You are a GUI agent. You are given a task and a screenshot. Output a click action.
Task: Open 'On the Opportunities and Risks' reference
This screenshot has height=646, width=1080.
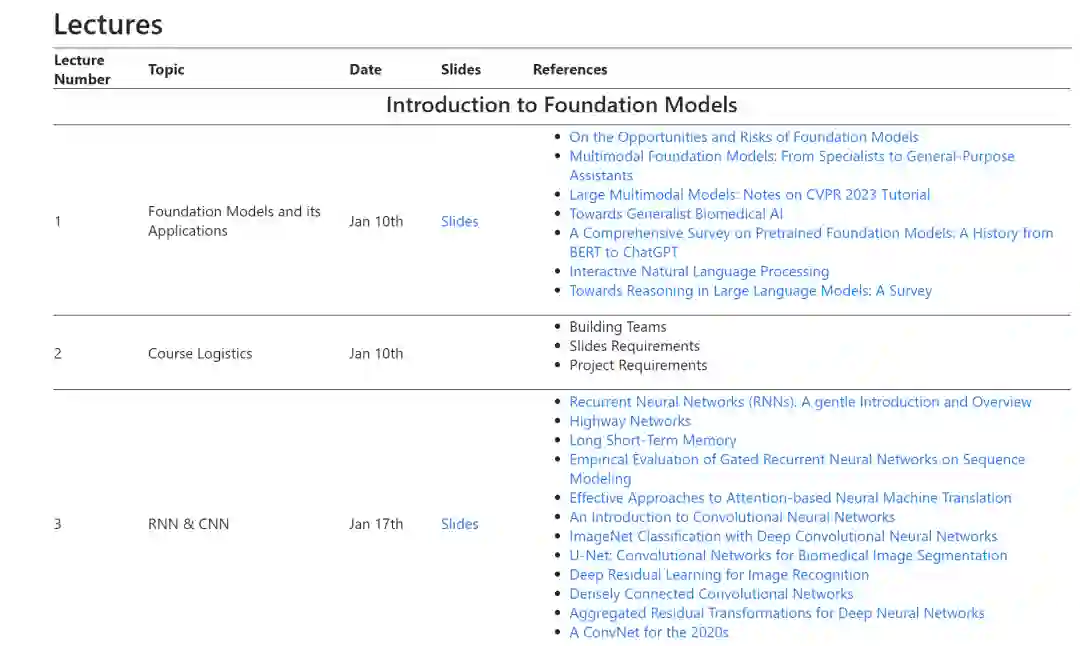click(x=743, y=138)
